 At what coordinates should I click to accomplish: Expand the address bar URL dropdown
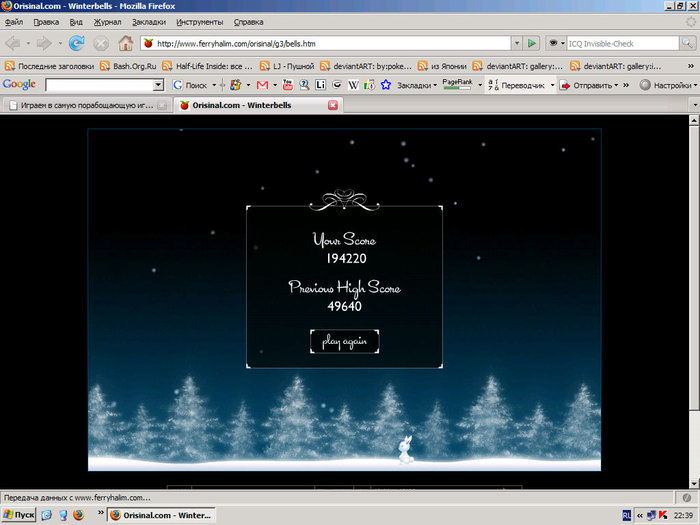[517, 43]
